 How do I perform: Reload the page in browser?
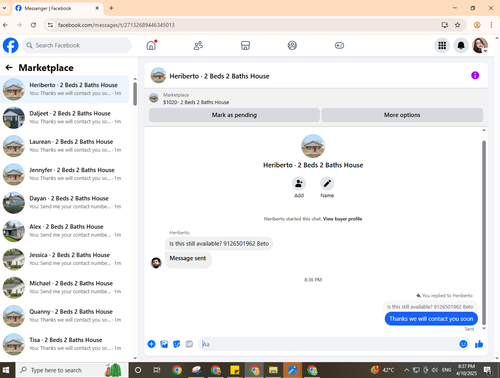pos(33,25)
